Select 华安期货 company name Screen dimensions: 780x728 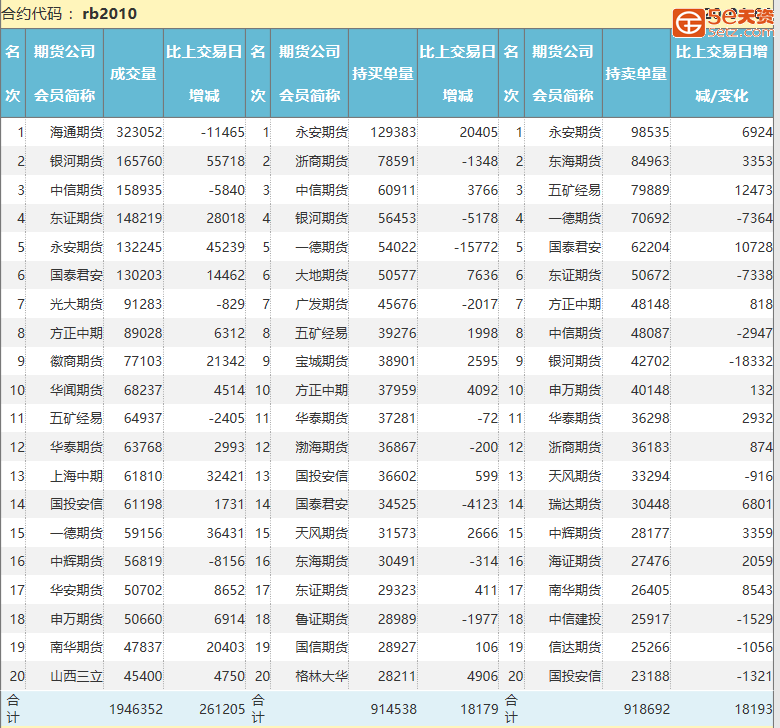tap(76, 590)
